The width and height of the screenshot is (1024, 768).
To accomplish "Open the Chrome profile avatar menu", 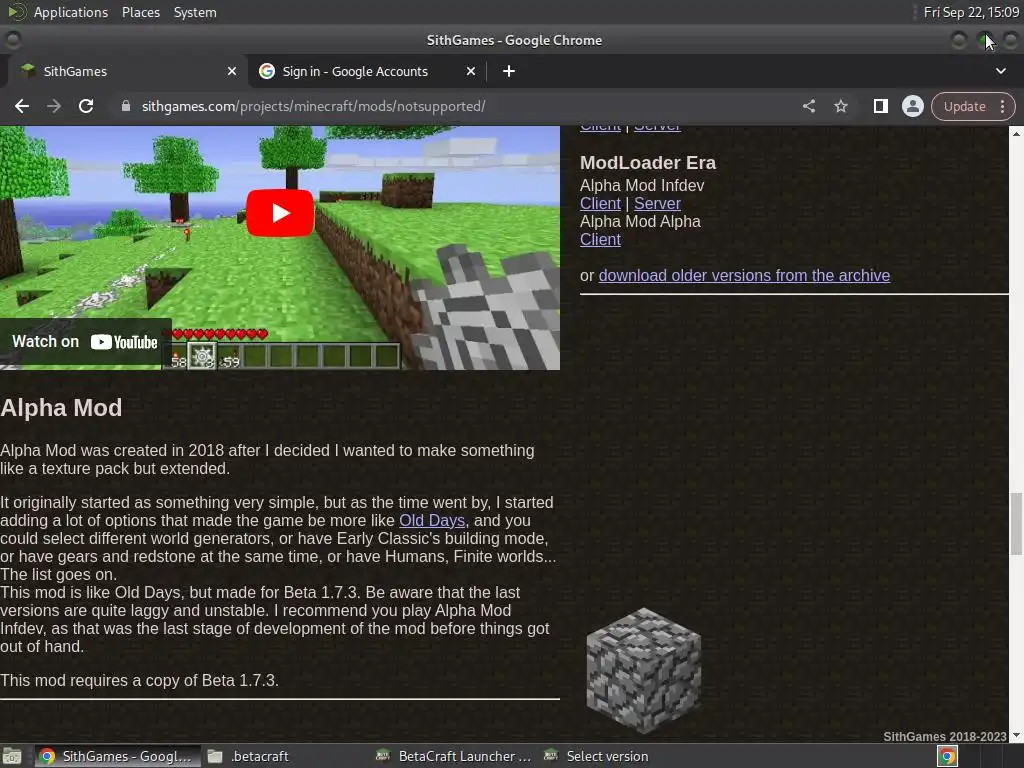I will pyautogui.click(x=912, y=106).
